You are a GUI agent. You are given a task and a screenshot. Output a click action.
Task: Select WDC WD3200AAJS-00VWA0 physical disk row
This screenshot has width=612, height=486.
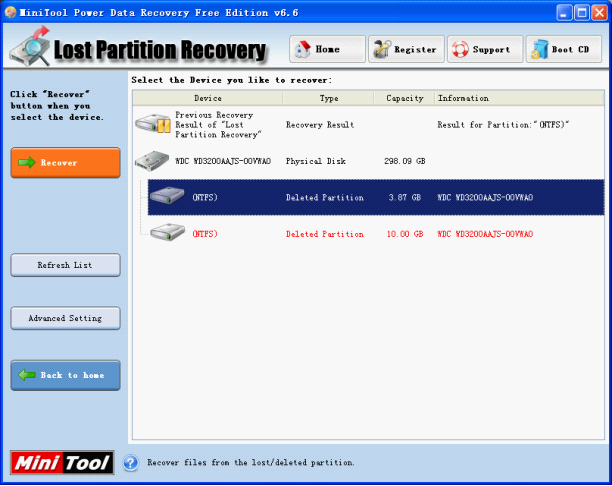click(368, 161)
